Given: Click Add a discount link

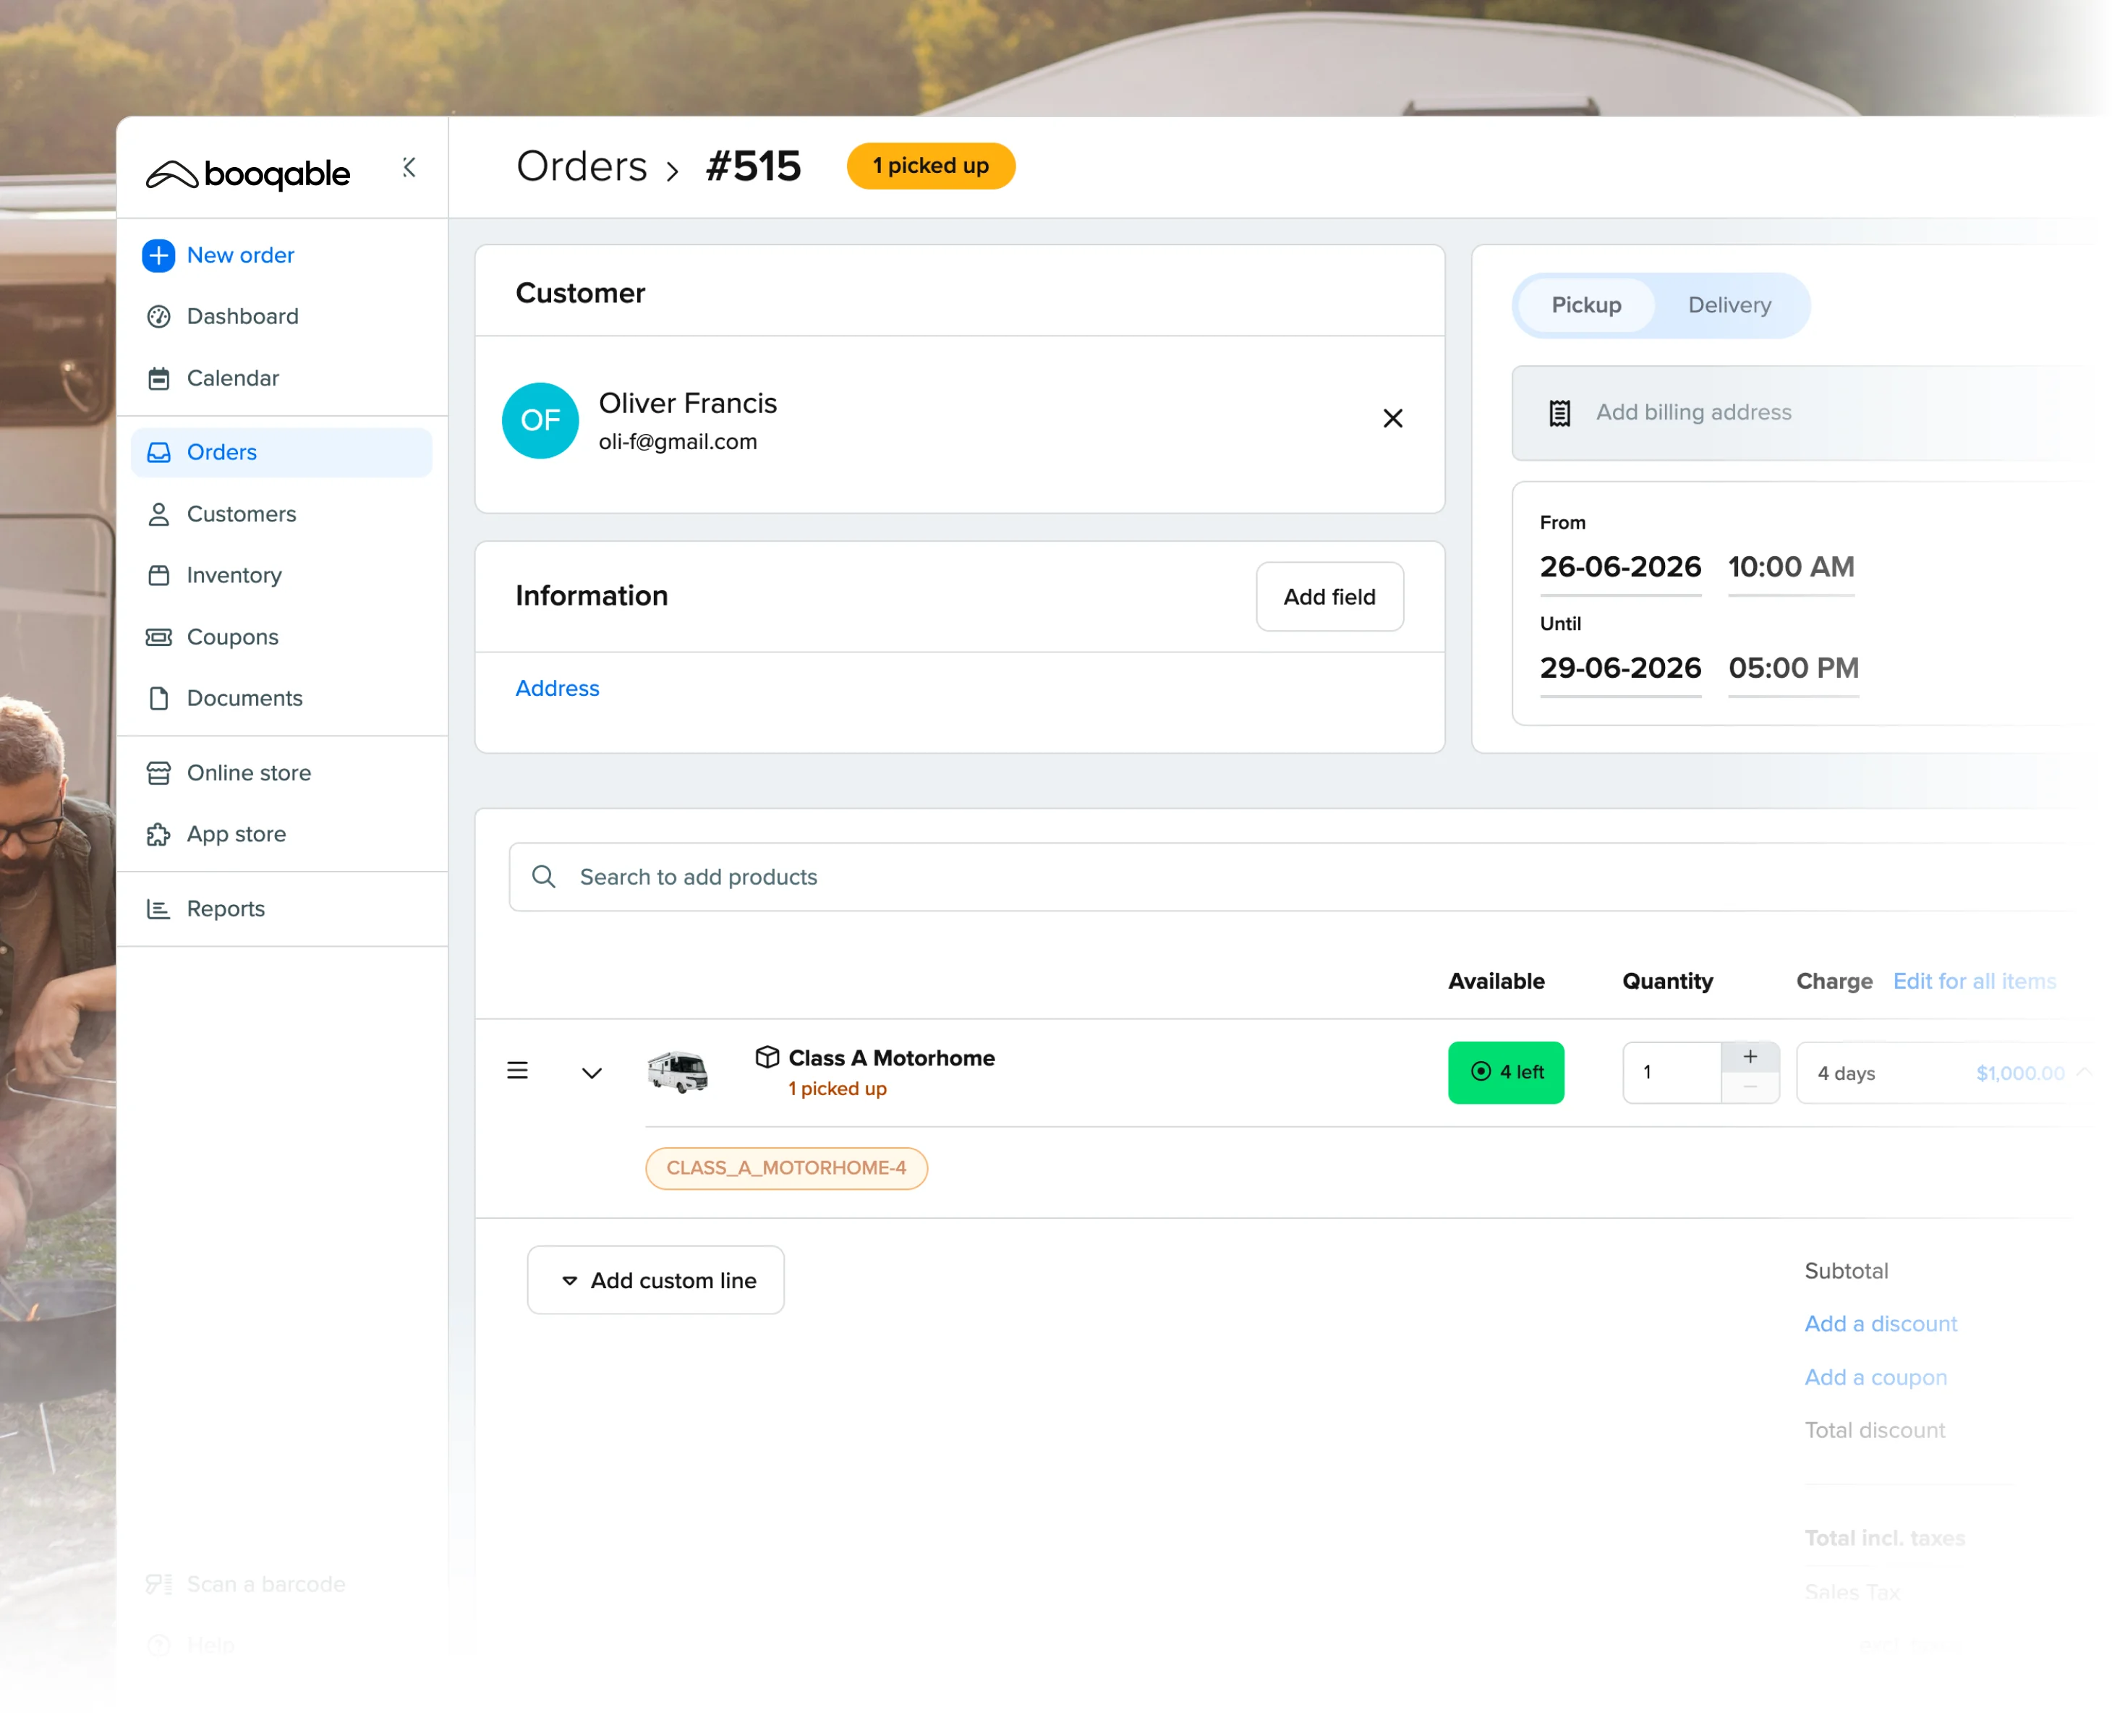Looking at the screenshot, I should point(1881,1325).
